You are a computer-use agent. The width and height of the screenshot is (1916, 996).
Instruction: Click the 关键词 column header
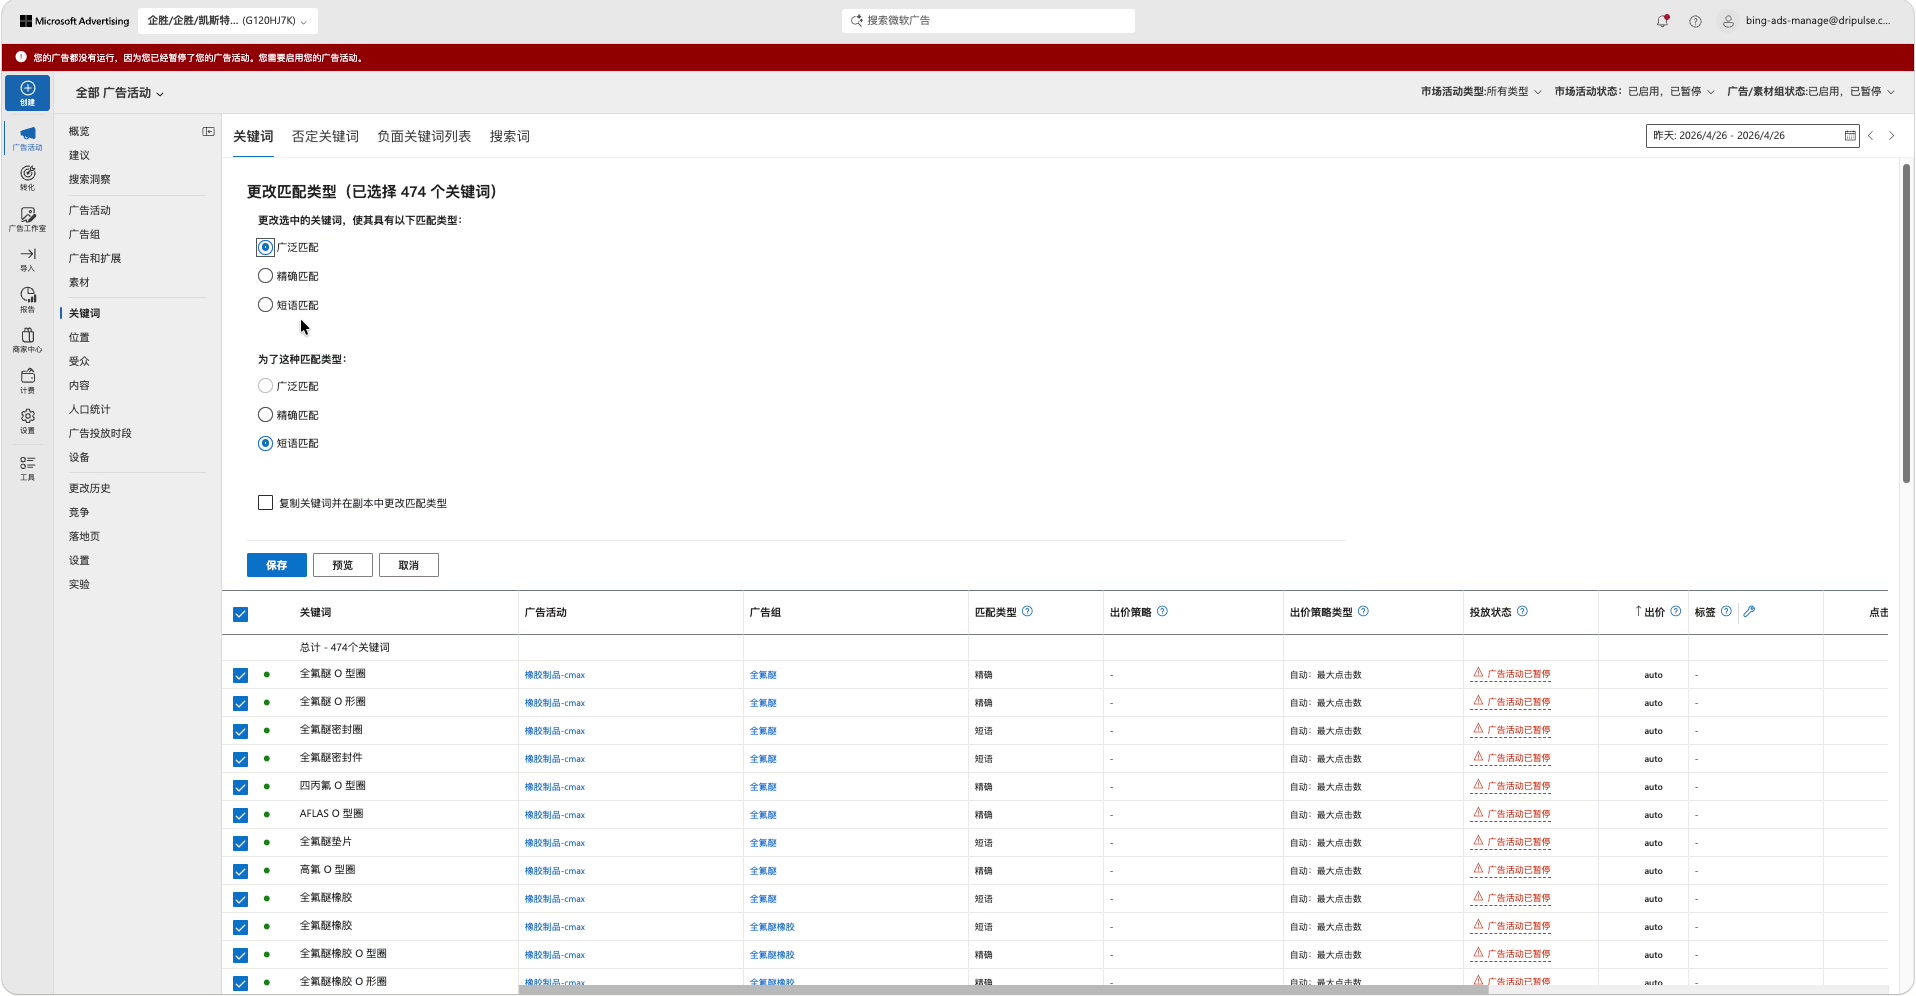(x=316, y=612)
